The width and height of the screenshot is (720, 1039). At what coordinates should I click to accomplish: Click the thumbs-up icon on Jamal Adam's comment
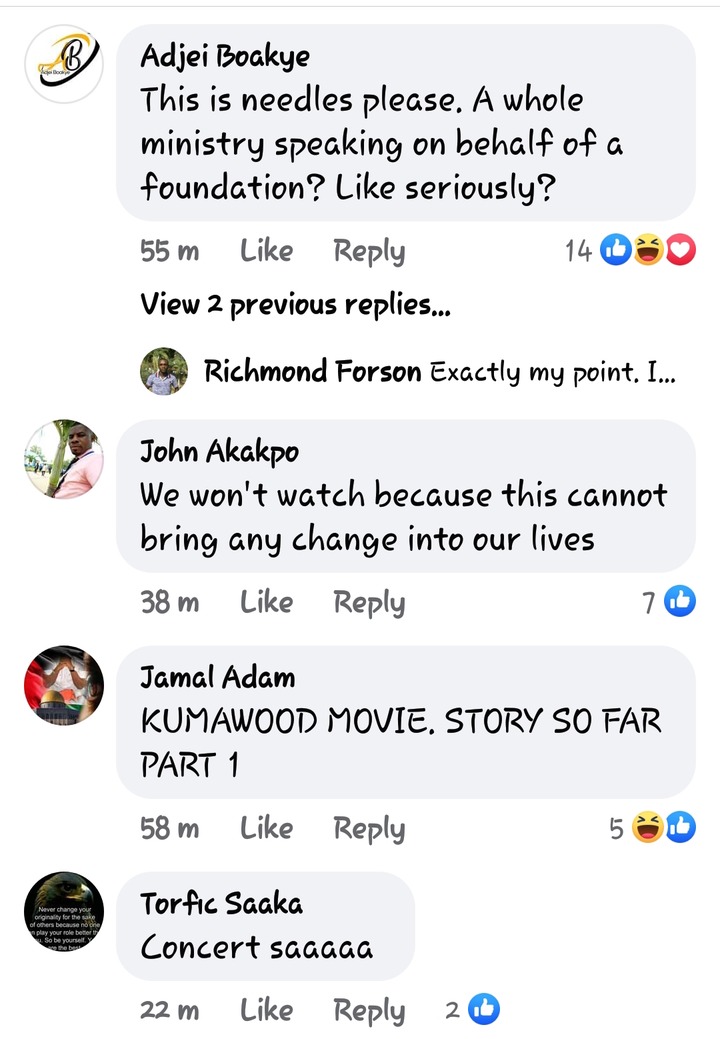pyautogui.click(x=680, y=828)
